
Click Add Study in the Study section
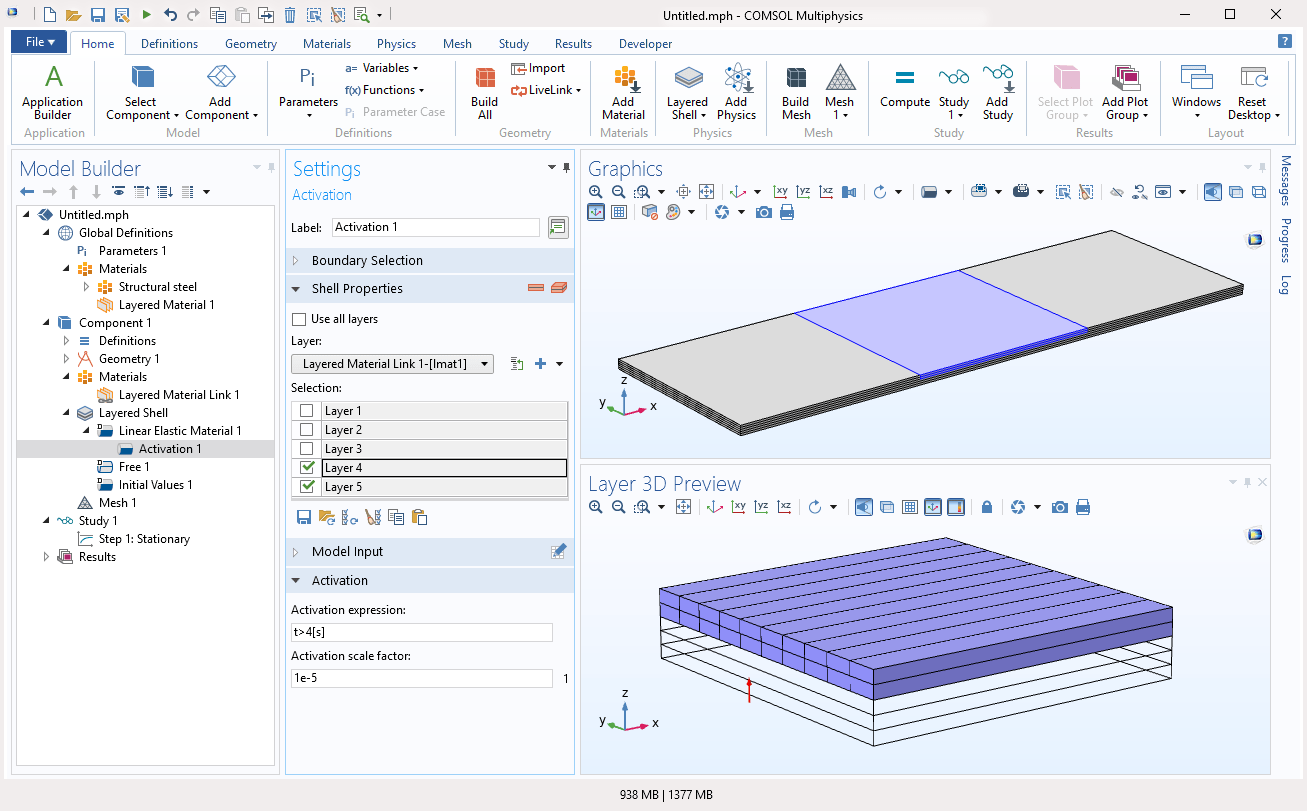tap(998, 90)
